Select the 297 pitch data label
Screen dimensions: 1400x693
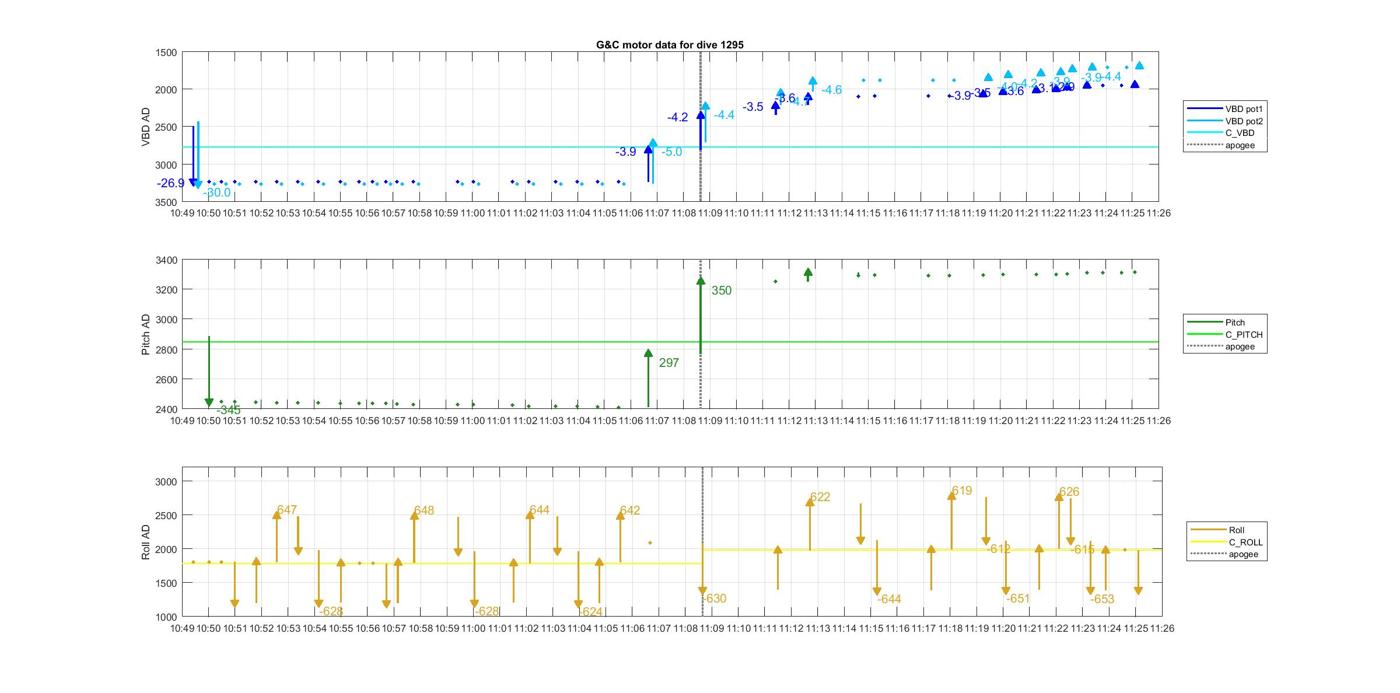click(668, 363)
